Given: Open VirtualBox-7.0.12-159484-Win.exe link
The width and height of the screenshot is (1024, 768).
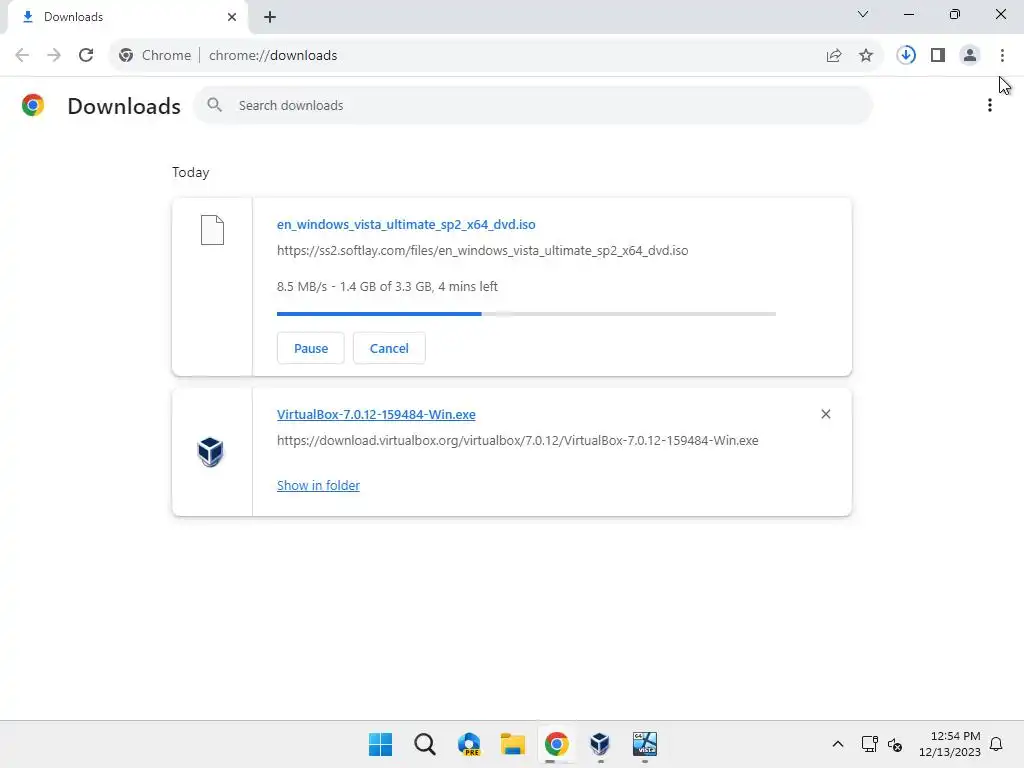Looking at the screenshot, I should tap(376, 415).
